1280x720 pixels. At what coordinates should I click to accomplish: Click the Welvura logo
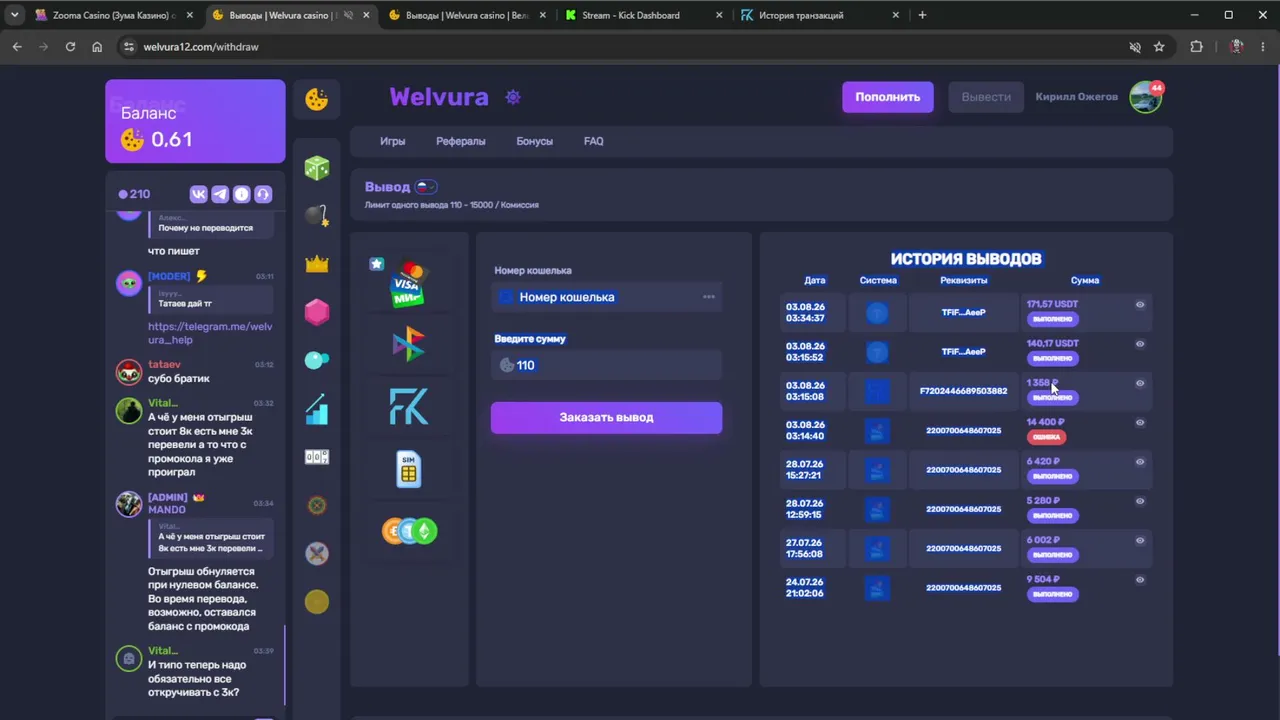pyautogui.click(x=439, y=97)
